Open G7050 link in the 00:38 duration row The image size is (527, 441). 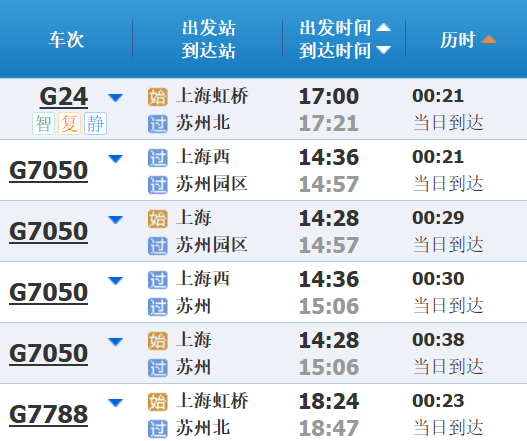click(x=49, y=354)
